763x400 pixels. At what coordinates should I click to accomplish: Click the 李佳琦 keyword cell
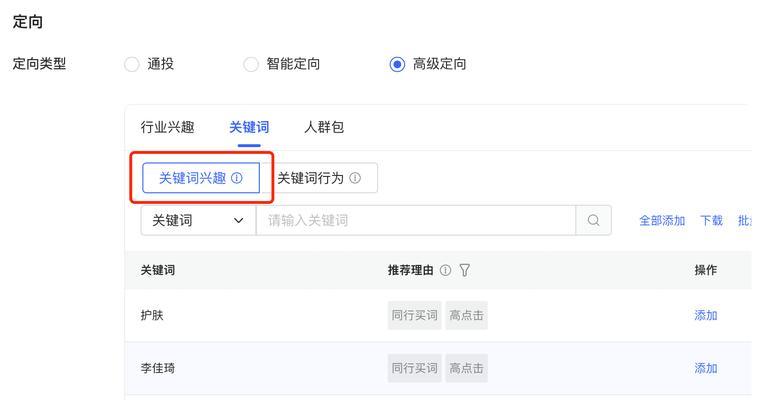coord(158,368)
